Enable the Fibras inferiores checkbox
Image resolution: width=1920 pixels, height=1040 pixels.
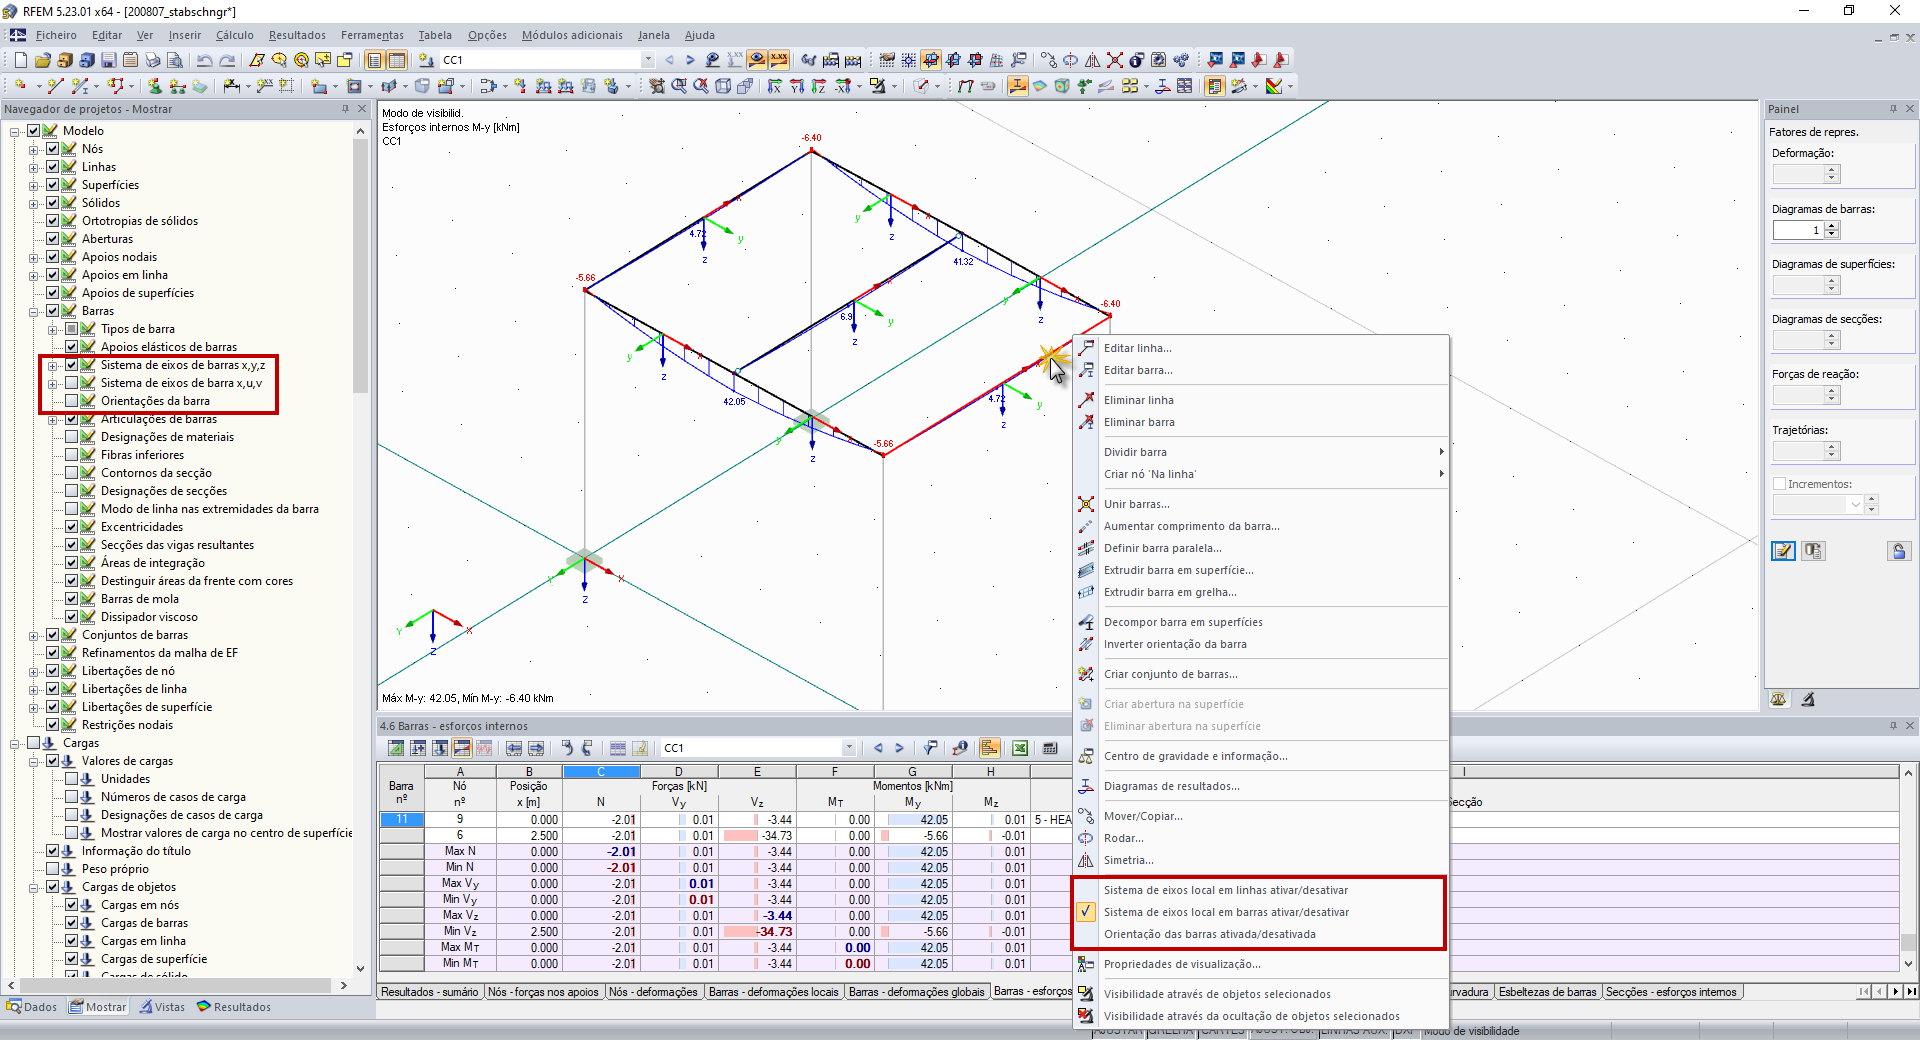[71, 455]
